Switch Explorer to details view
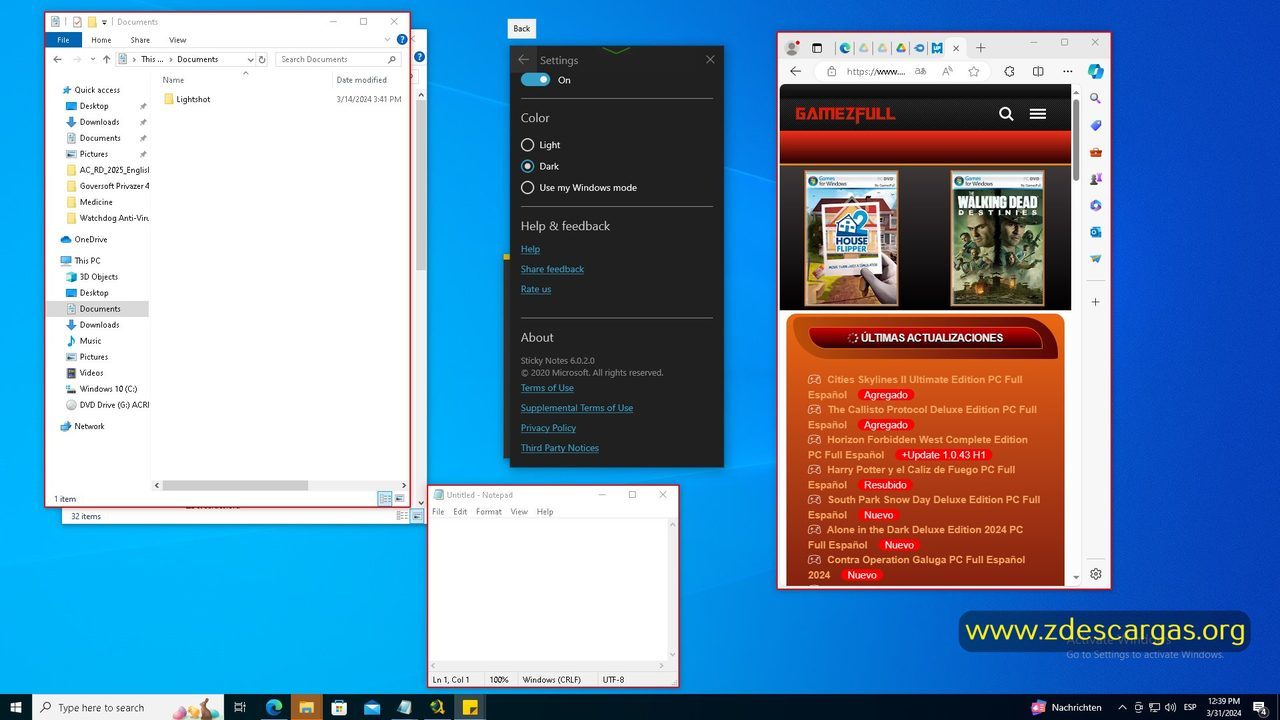Screen dimensions: 1280x720 [385, 498]
